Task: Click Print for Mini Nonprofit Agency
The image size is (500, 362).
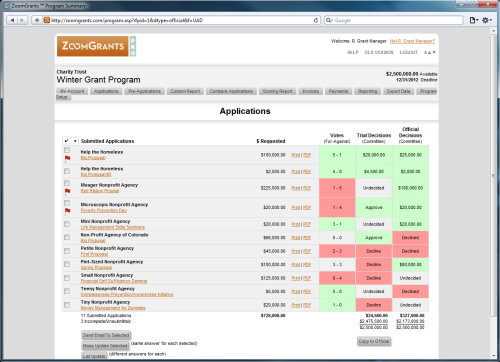Action: click(296, 224)
